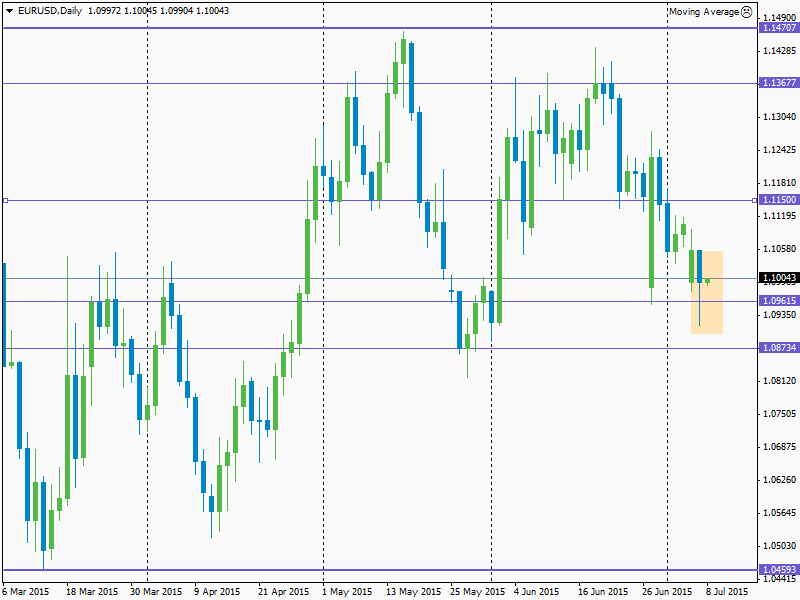Click the 1.10580 price scale value
This screenshot has width=800, height=600.
[x=780, y=249]
